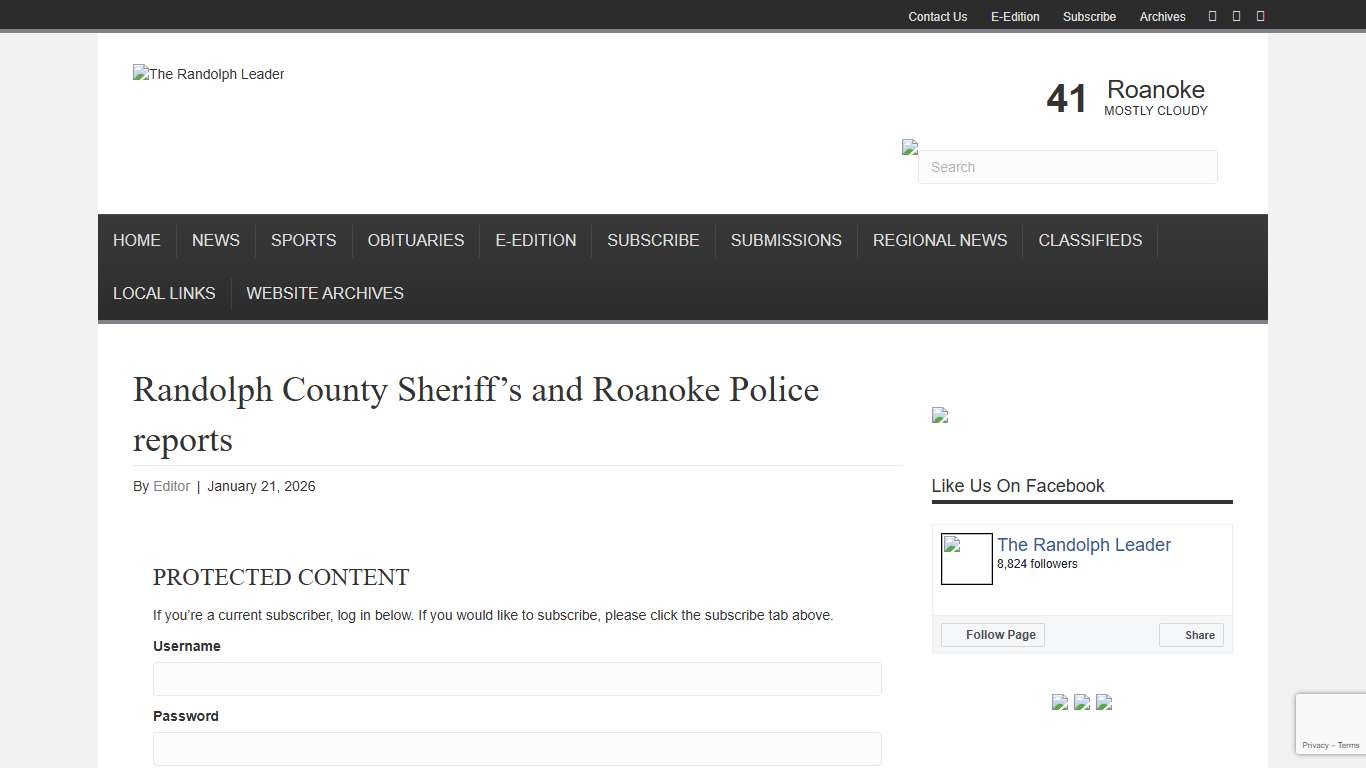Image resolution: width=1366 pixels, height=768 pixels.
Task: Open the Twitter icon in the top bar
Action: (1236, 15)
